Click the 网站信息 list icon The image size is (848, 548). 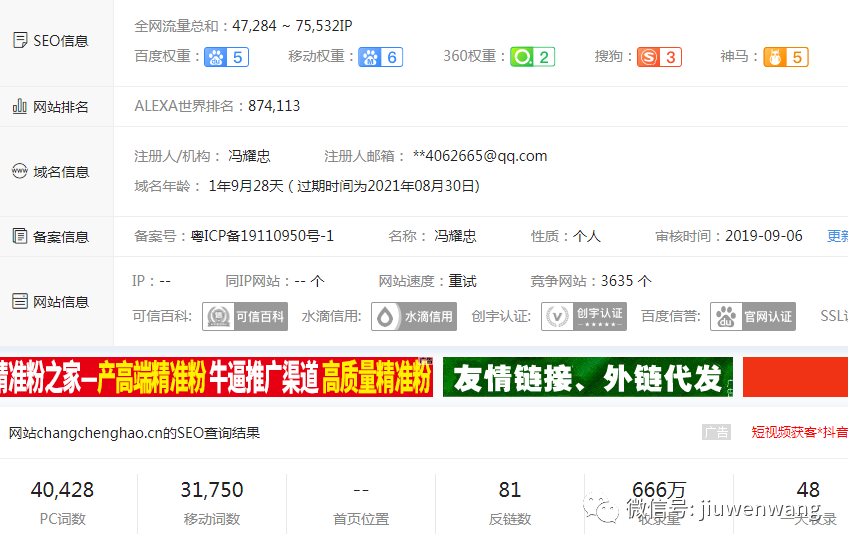[20, 301]
